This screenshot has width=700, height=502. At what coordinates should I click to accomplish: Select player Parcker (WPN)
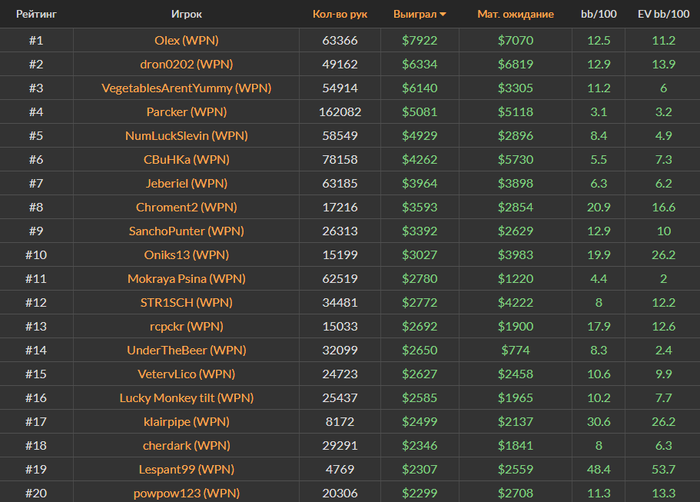(x=187, y=112)
